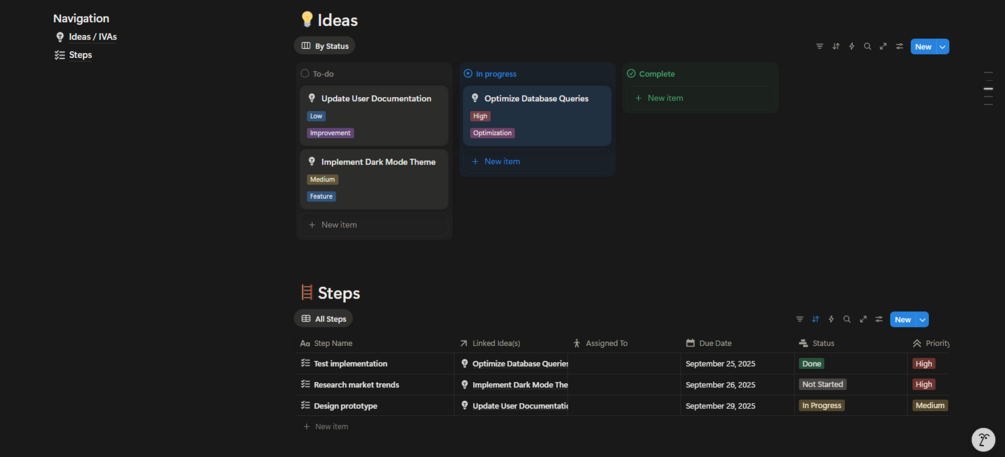This screenshot has height=457, width=1005.
Task: Open Steps link in the Navigation sidebar
Action: pos(80,55)
